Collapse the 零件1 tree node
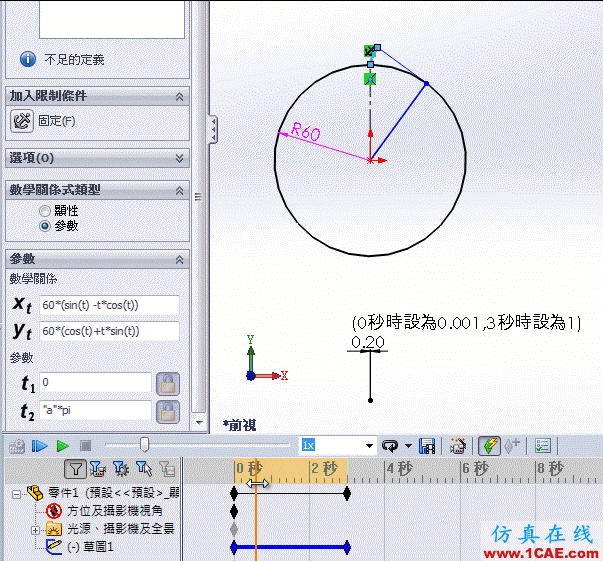The height and width of the screenshot is (561, 603). 16,494
